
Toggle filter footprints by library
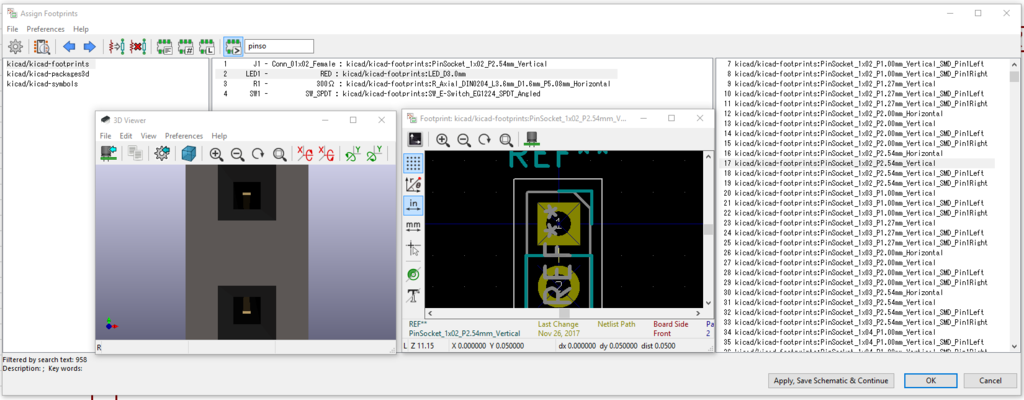[x=207, y=46]
